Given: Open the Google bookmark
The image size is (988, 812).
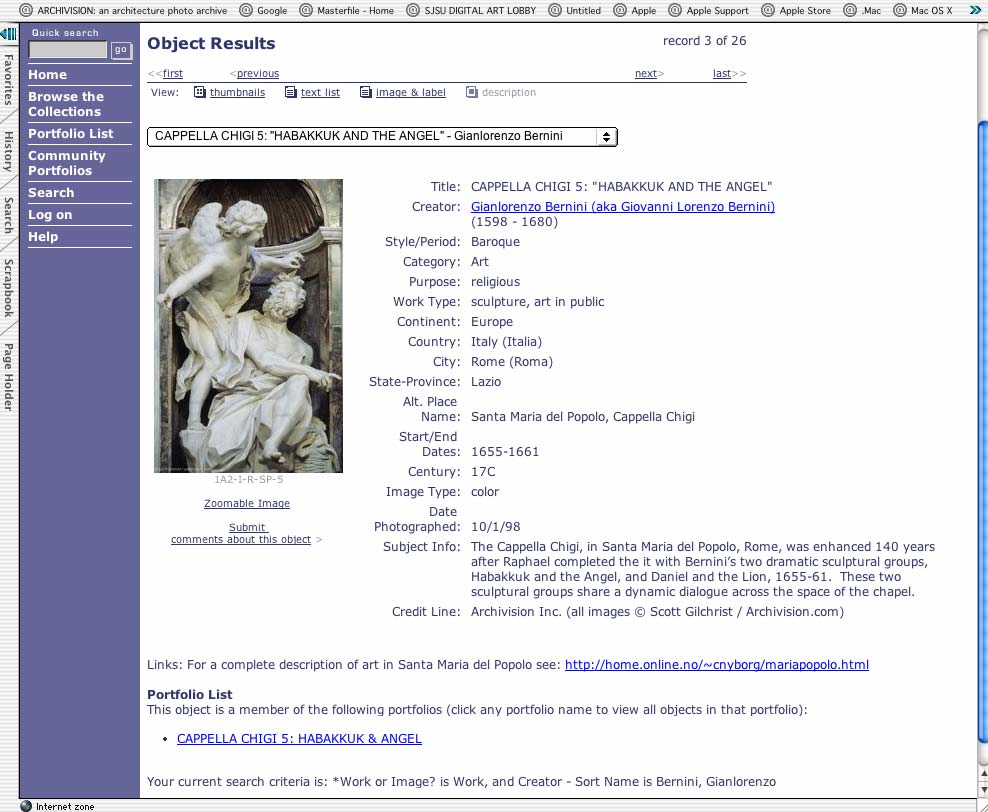Looking at the screenshot, I should tap(263, 10).
